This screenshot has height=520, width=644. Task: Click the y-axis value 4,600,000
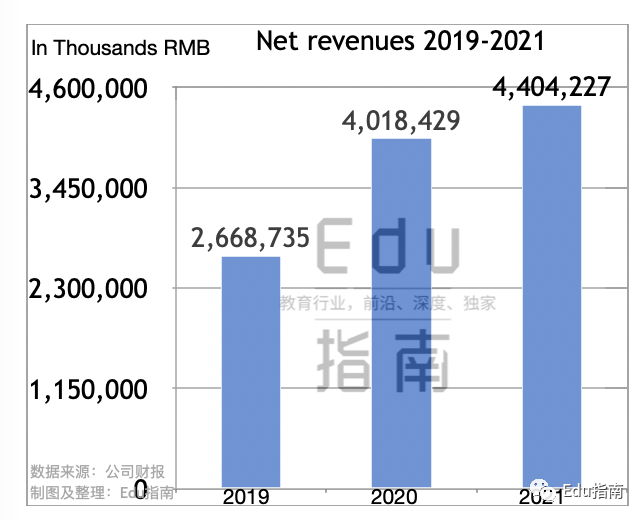point(88,89)
